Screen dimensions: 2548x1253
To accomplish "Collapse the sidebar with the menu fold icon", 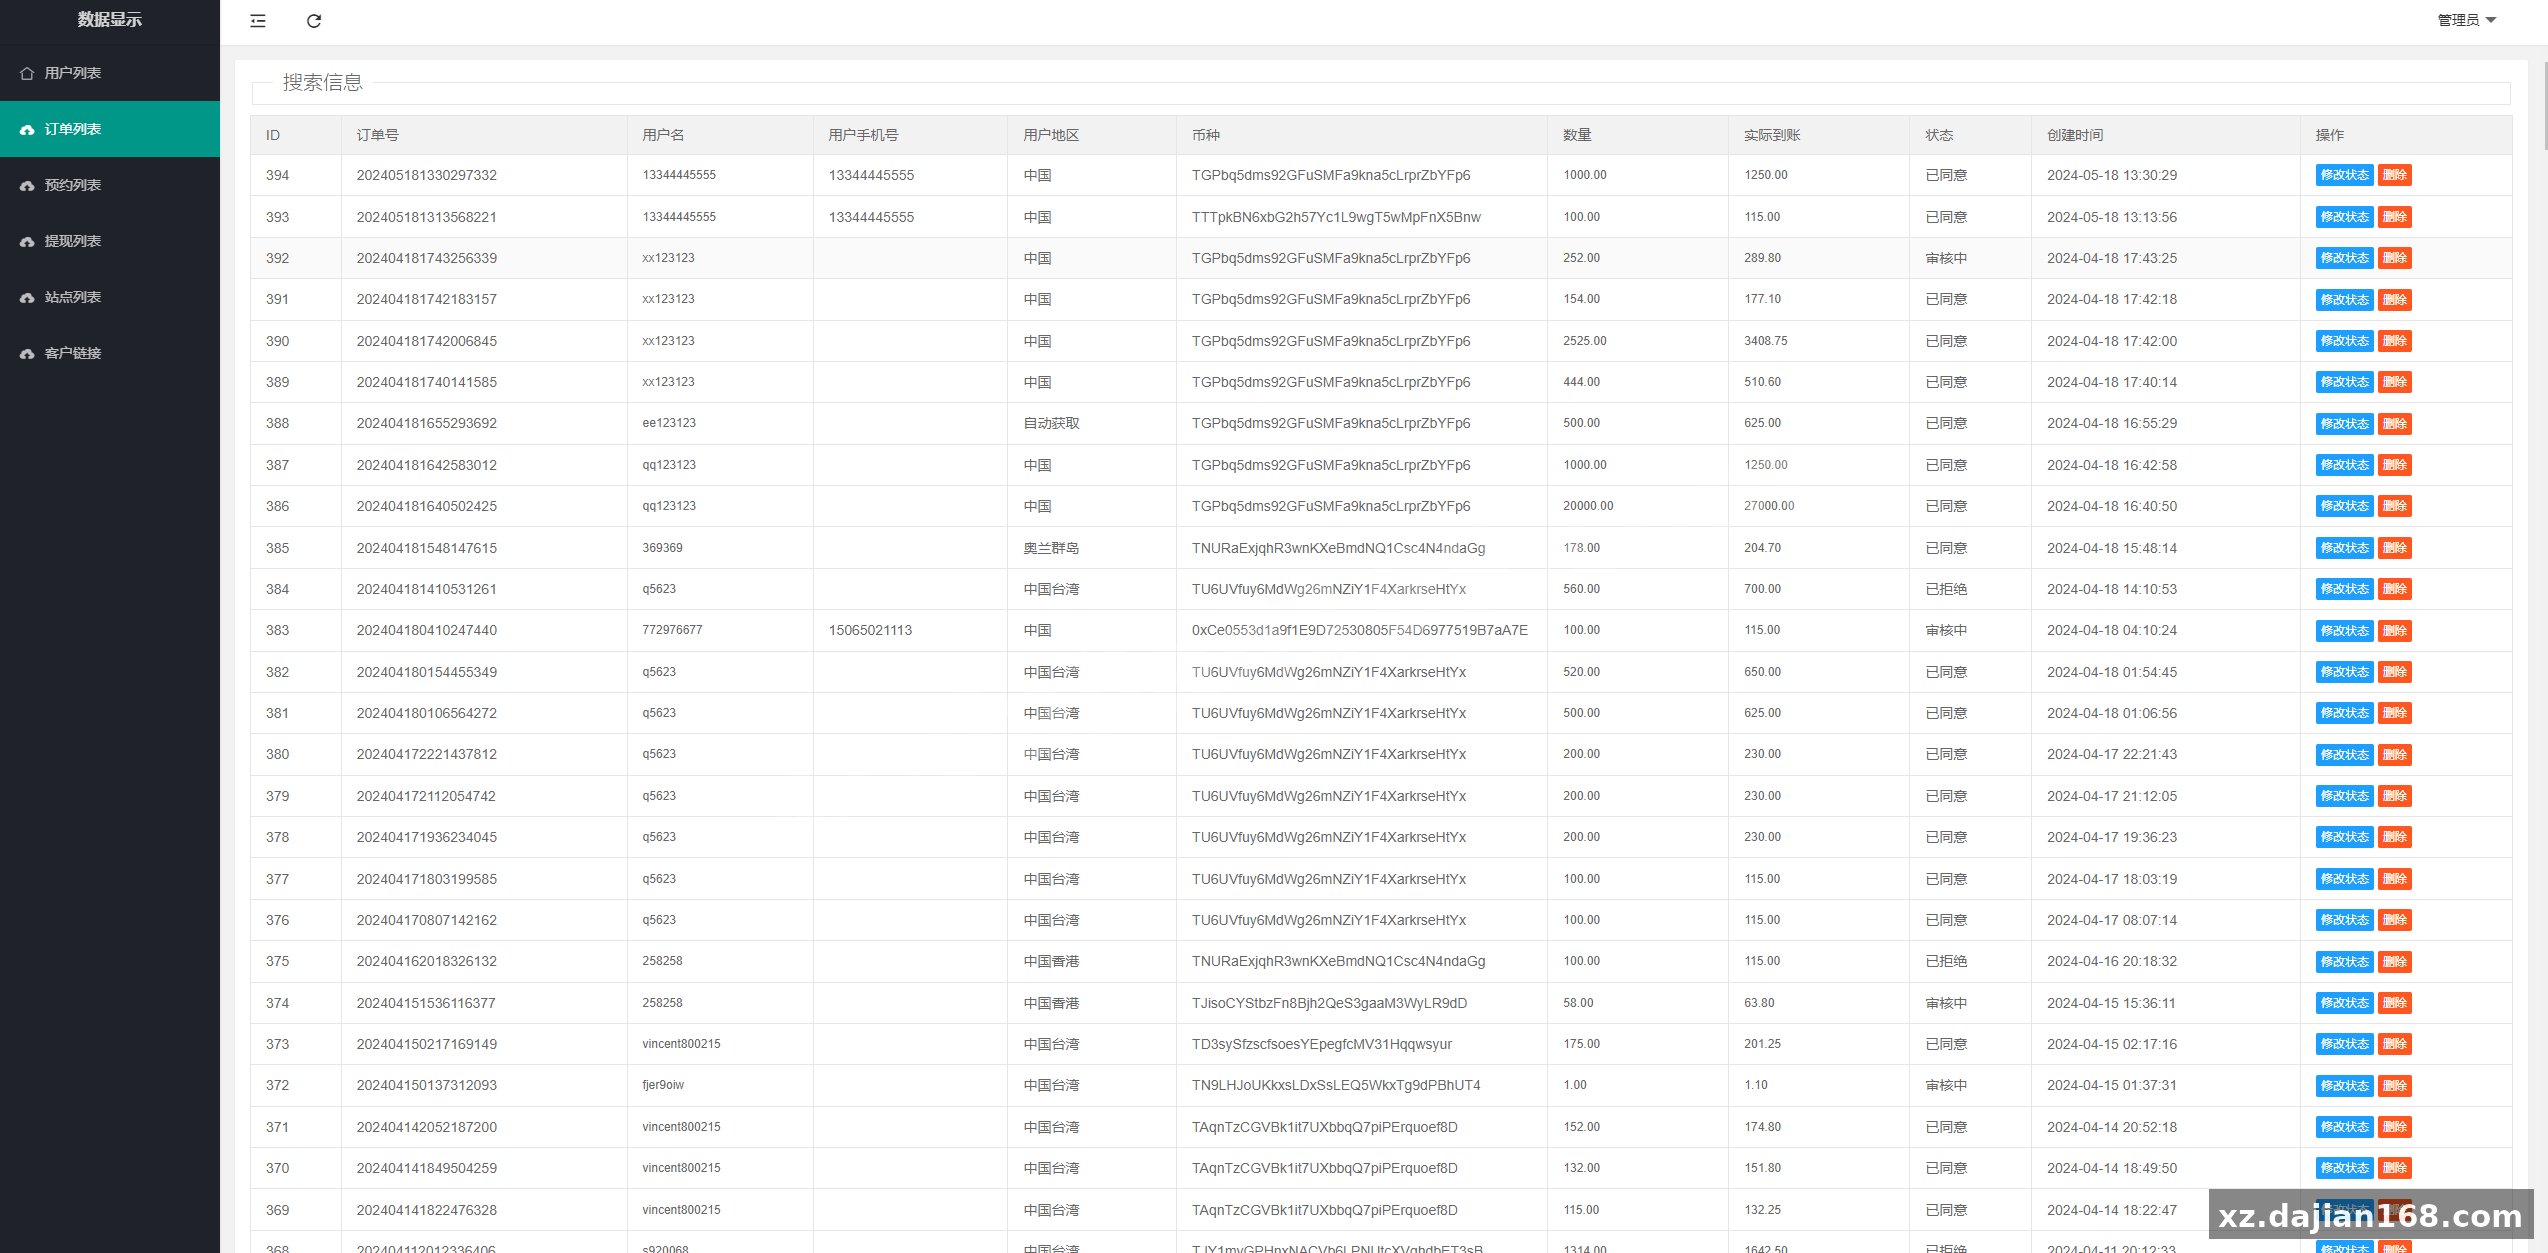I will click(258, 21).
